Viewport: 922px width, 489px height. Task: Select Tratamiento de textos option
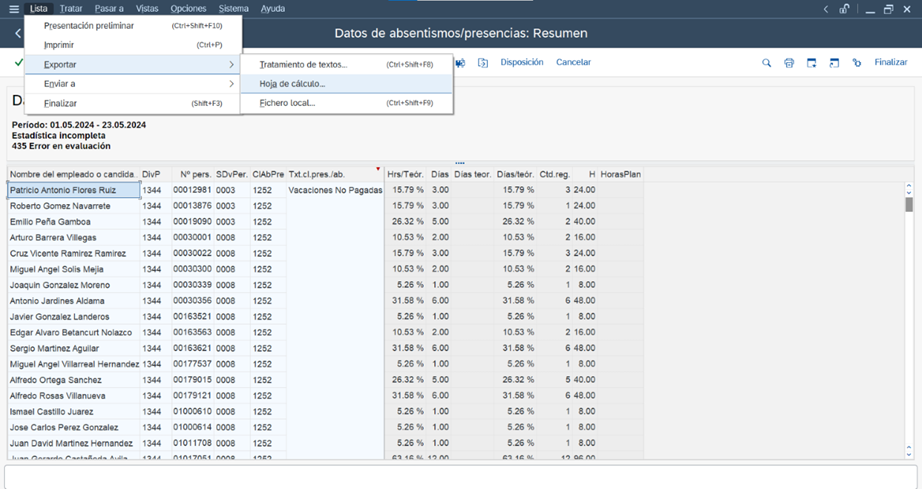(303, 65)
